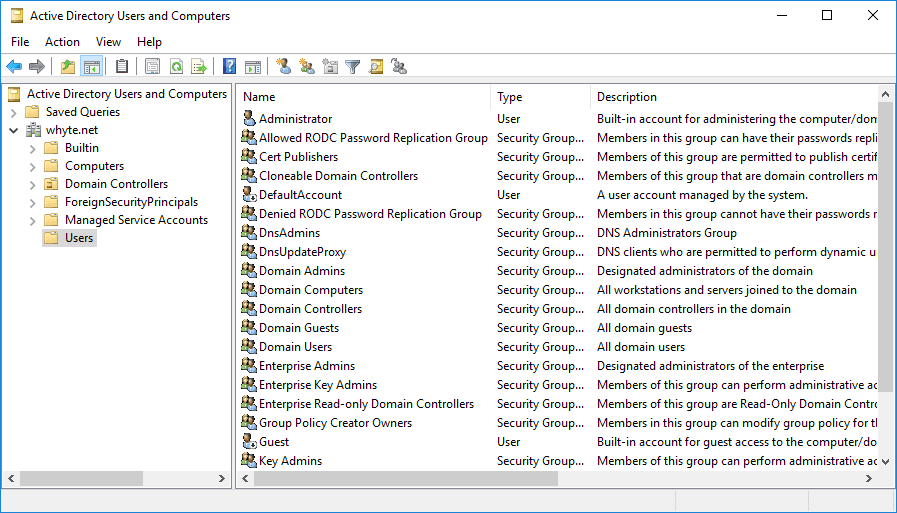Select Active Directory Users and Computers root
897x513 pixels.
(x=127, y=93)
